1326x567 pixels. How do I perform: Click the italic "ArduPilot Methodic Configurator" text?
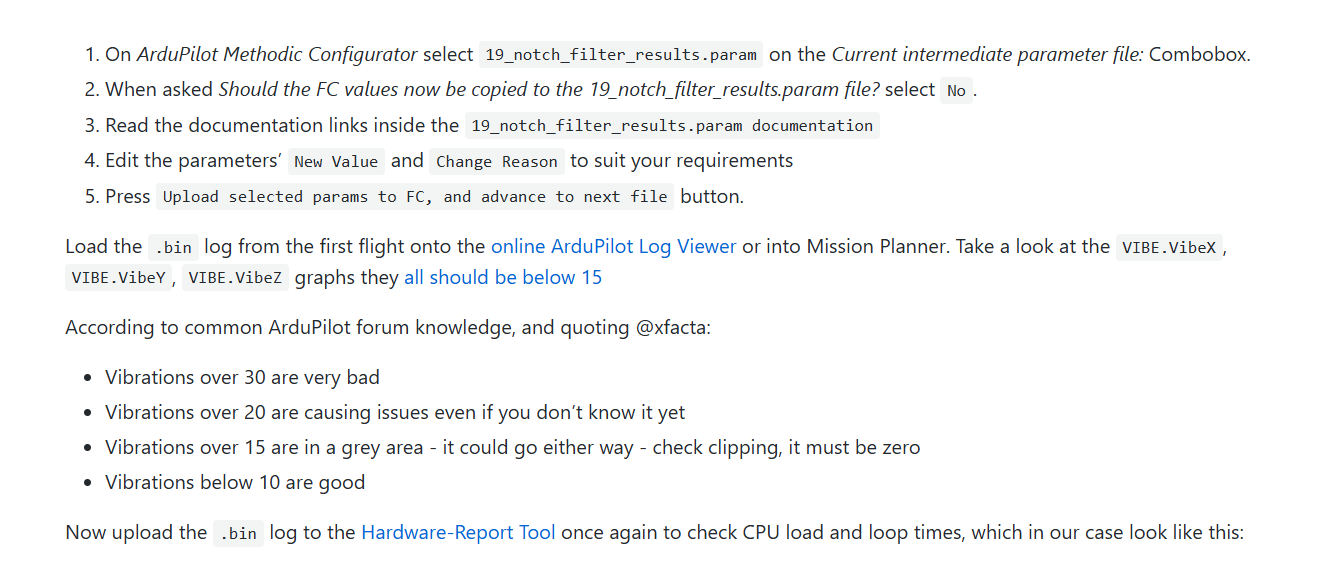[277, 55]
